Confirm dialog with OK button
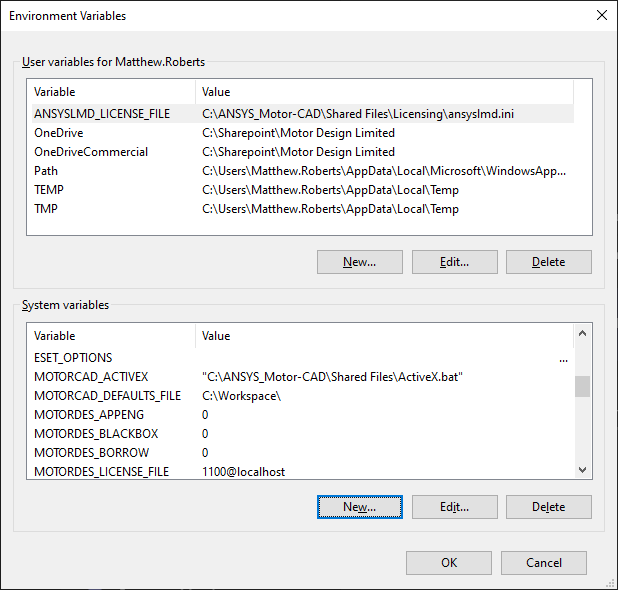Screen dimensions: 618x590 coord(449,563)
